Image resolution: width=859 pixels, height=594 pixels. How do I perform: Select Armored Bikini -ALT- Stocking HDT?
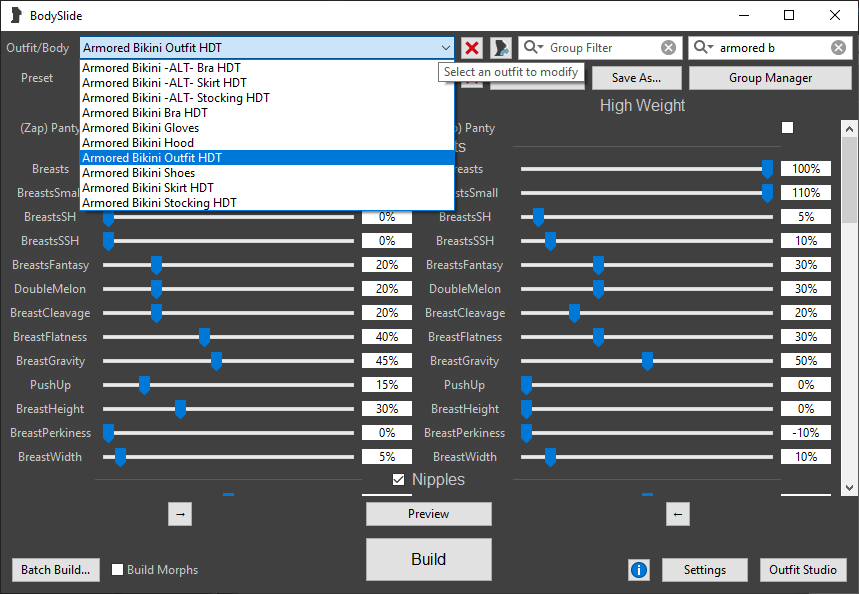[x=267, y=98]
